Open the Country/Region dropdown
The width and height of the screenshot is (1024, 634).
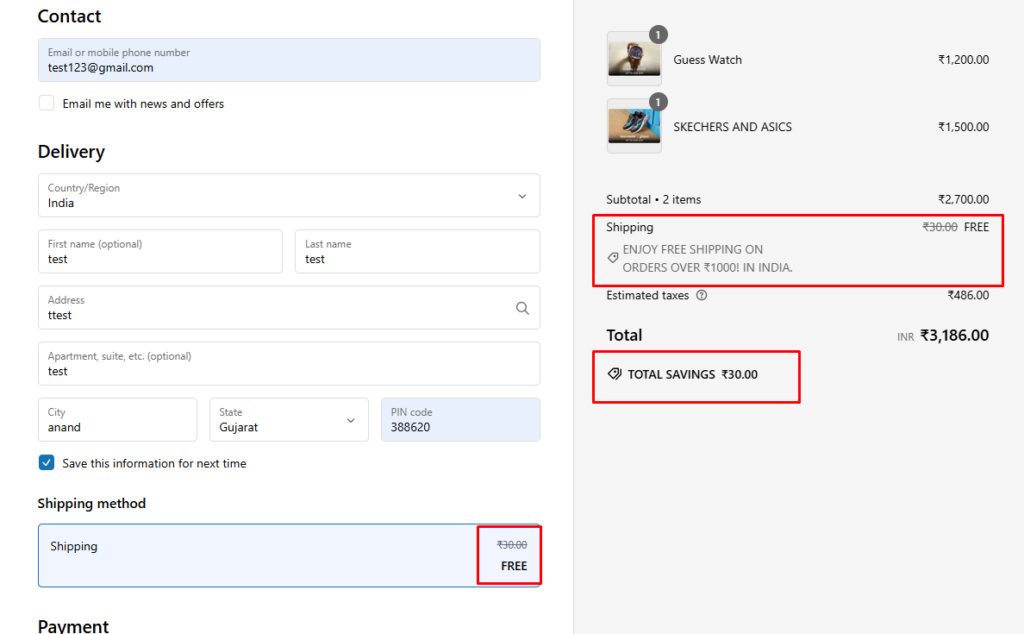click(289, 195)
